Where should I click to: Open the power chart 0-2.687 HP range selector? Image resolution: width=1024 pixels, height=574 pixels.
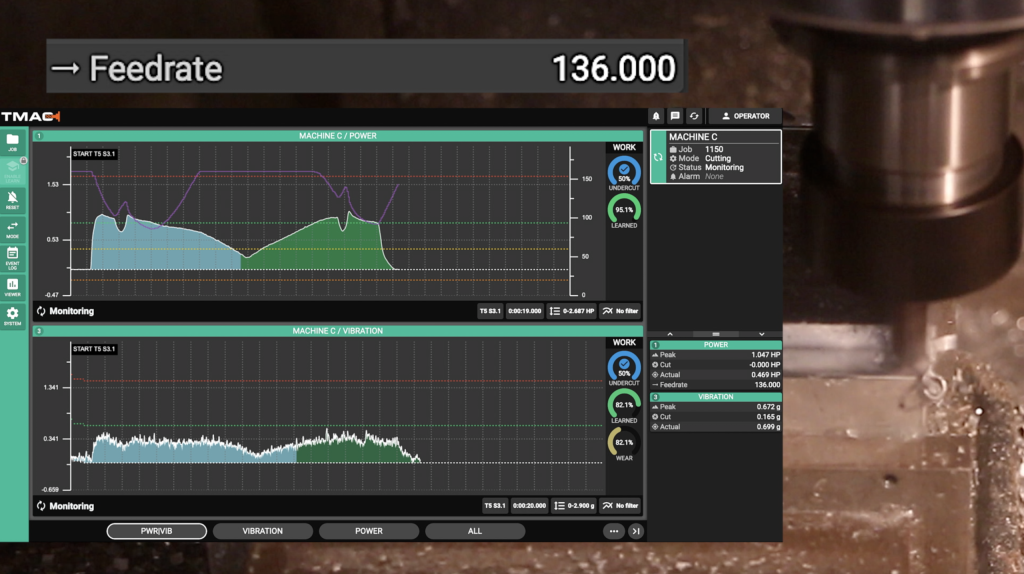click(572, 311)
